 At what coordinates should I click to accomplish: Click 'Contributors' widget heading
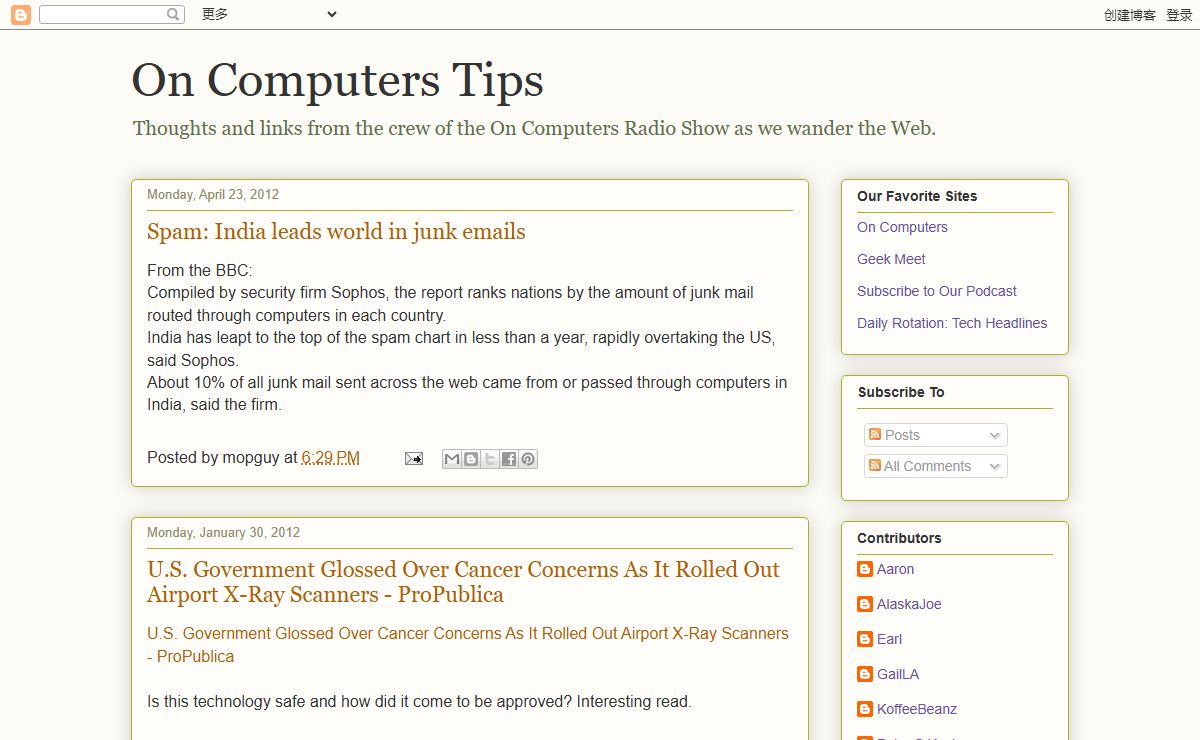tap(899, 538)
